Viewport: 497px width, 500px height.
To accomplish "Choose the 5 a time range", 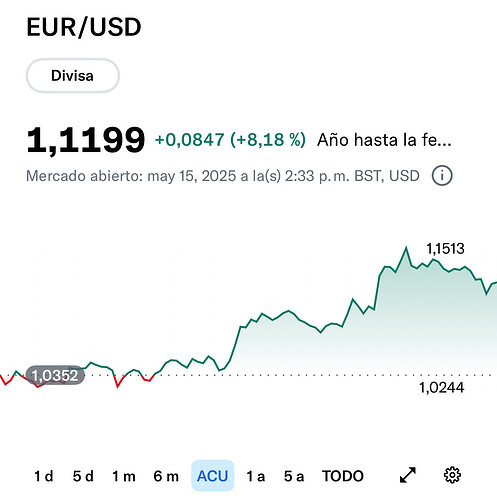I will coord(294,476).
